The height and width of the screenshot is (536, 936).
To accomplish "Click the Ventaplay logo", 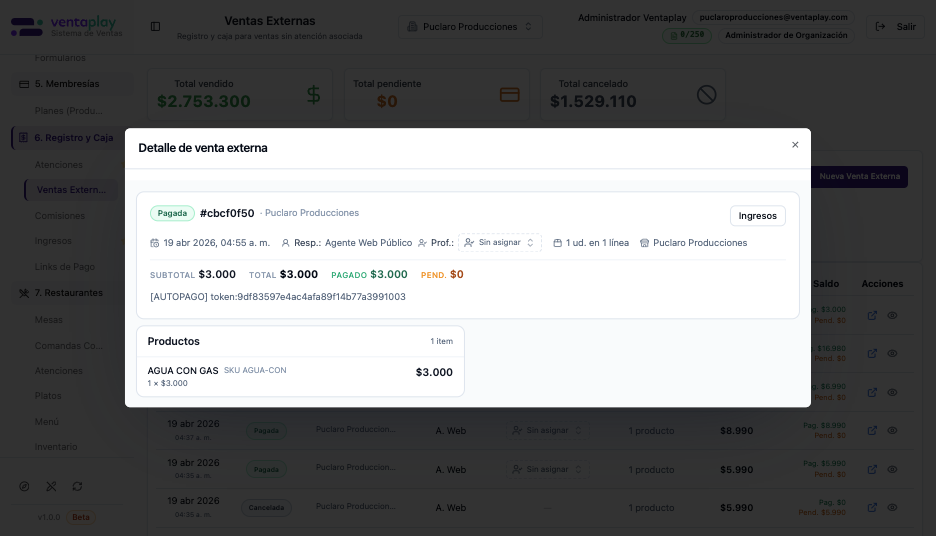I will (67, 26).
